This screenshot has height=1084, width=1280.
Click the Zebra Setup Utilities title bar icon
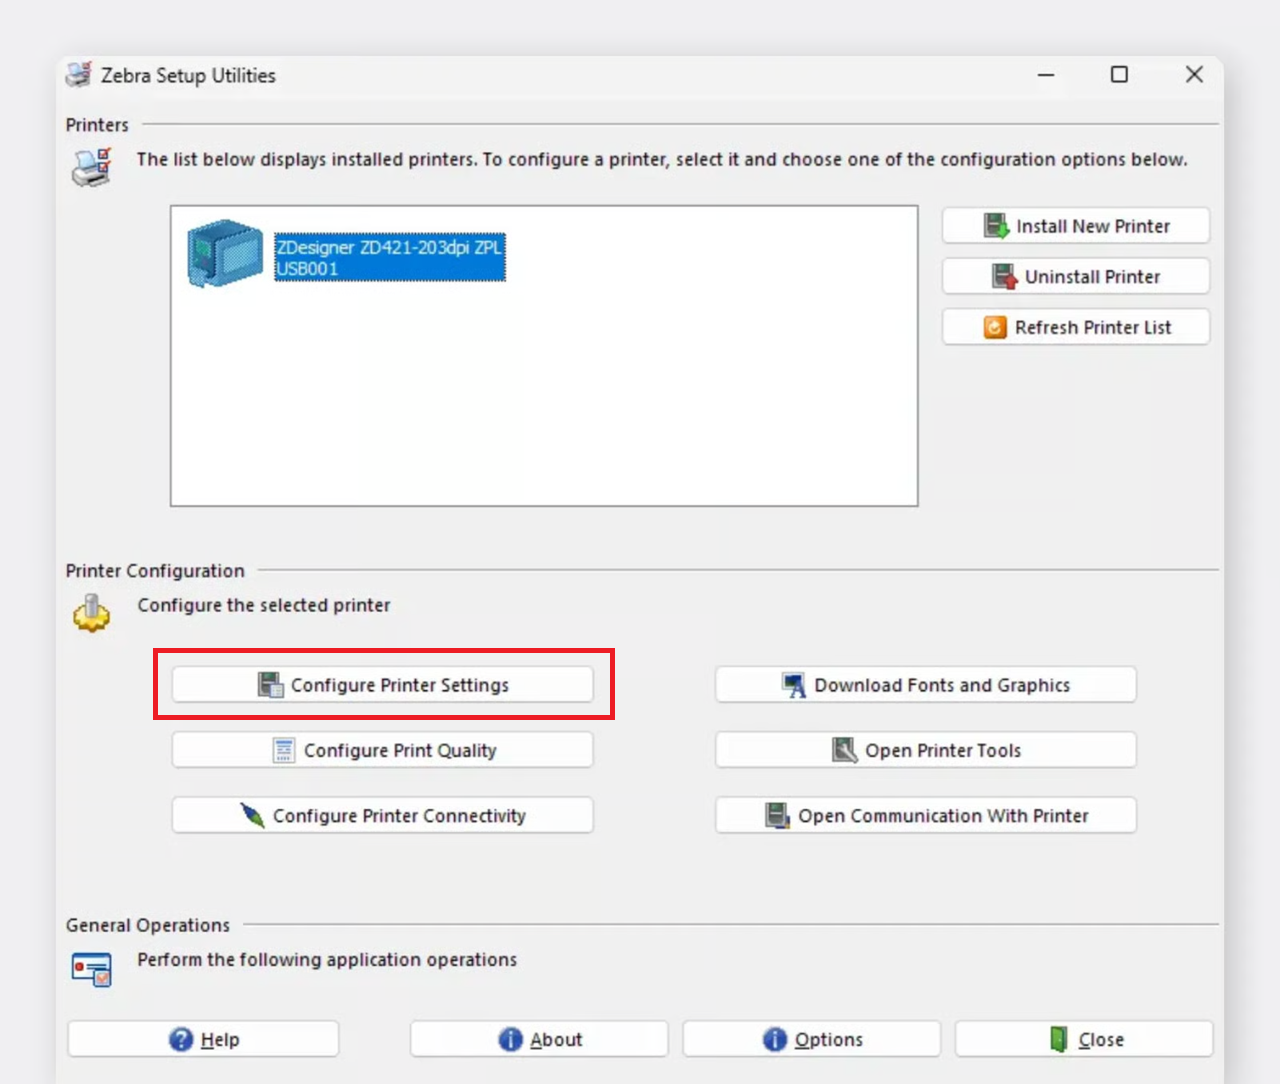tap(78, 75)
